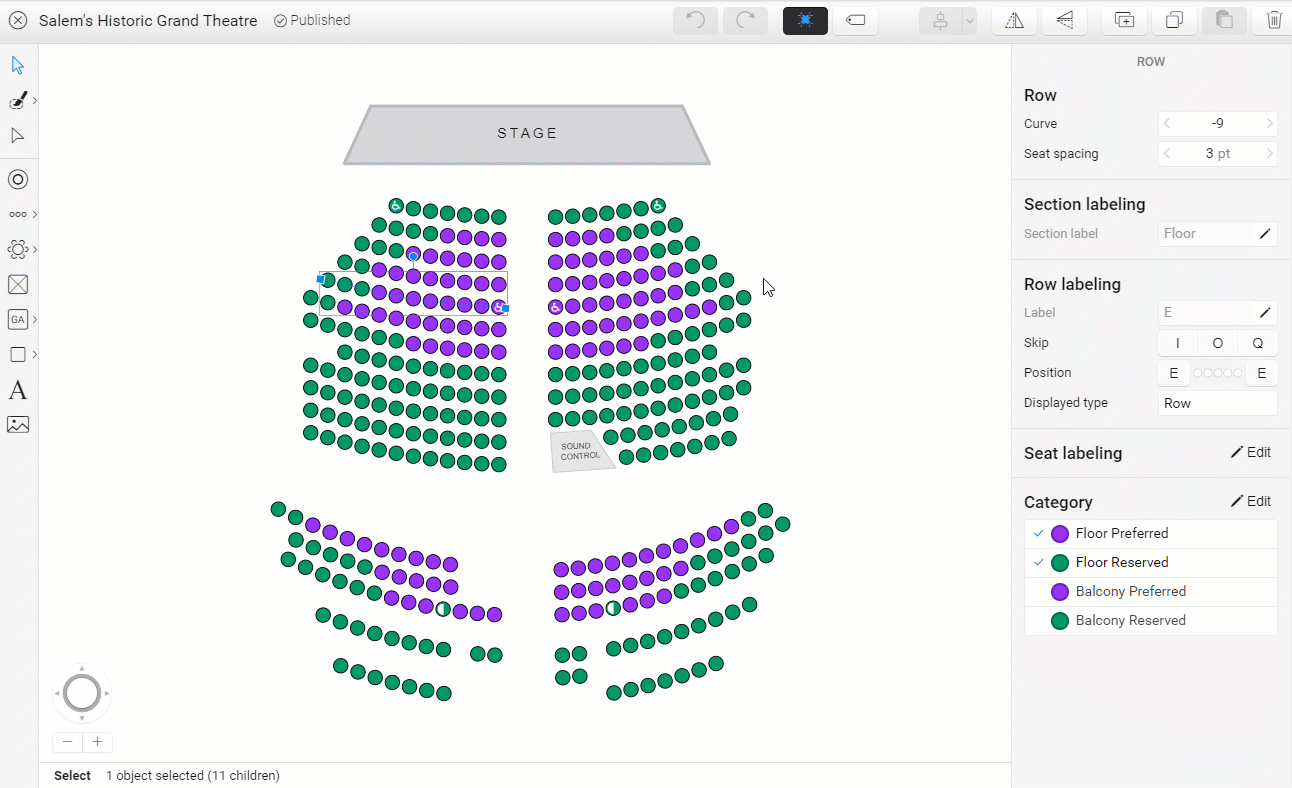Image resolution: width=1292 pixels, height=788 pixels.
Task: Pick the Row drawing tool
Action: coord(17,214)
